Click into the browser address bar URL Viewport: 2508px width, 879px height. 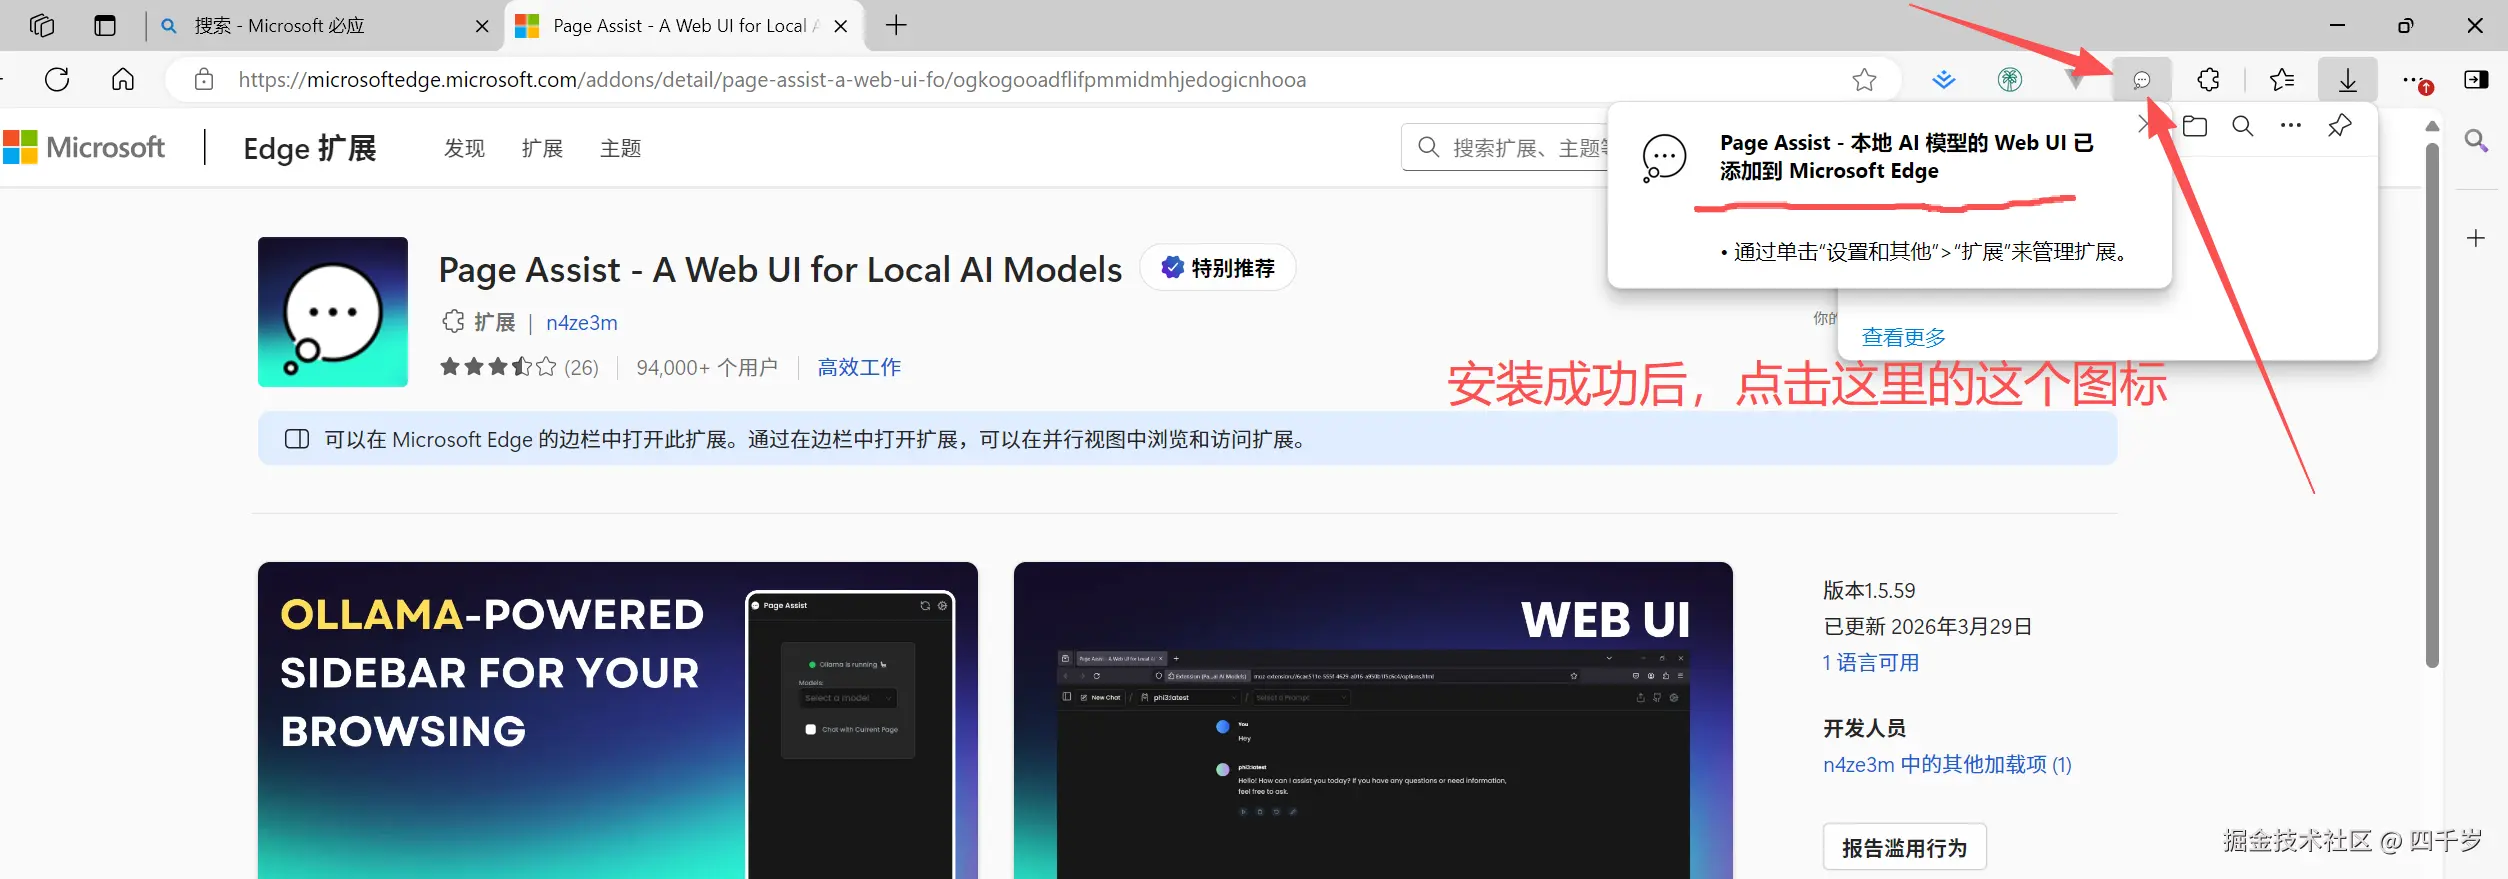[x=772, y=80]
